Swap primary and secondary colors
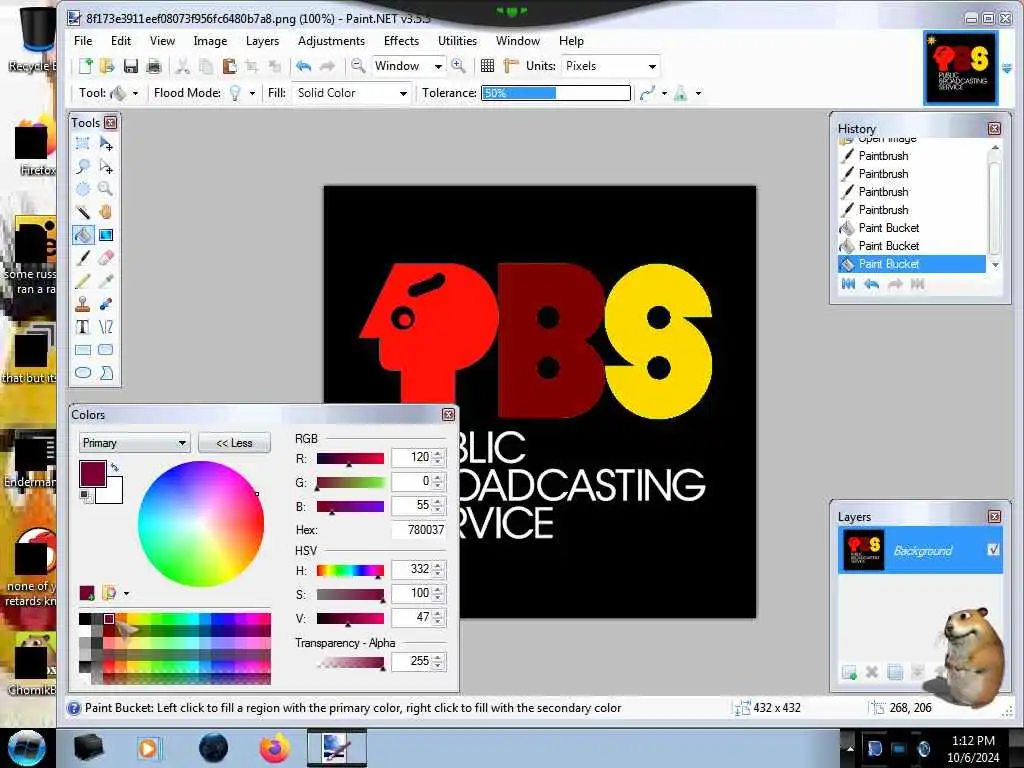The height and width of the screenshot is (768, 1024). (115, 467)
